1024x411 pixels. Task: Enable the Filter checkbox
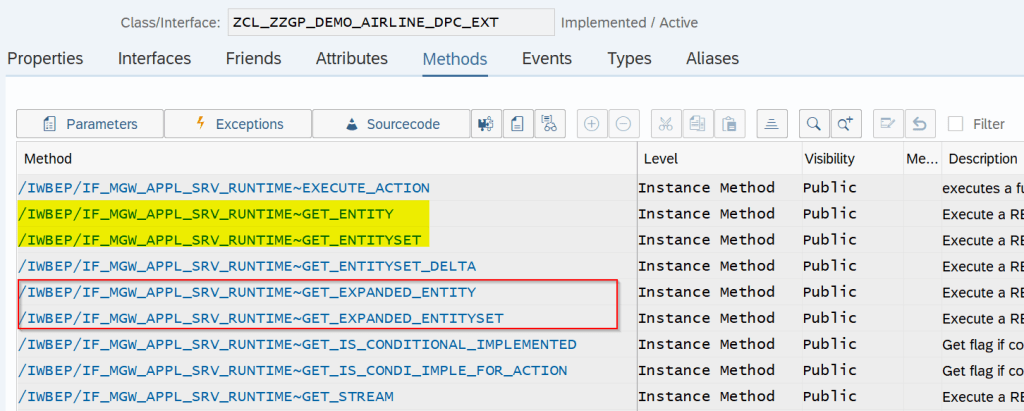tap(956, 124)
